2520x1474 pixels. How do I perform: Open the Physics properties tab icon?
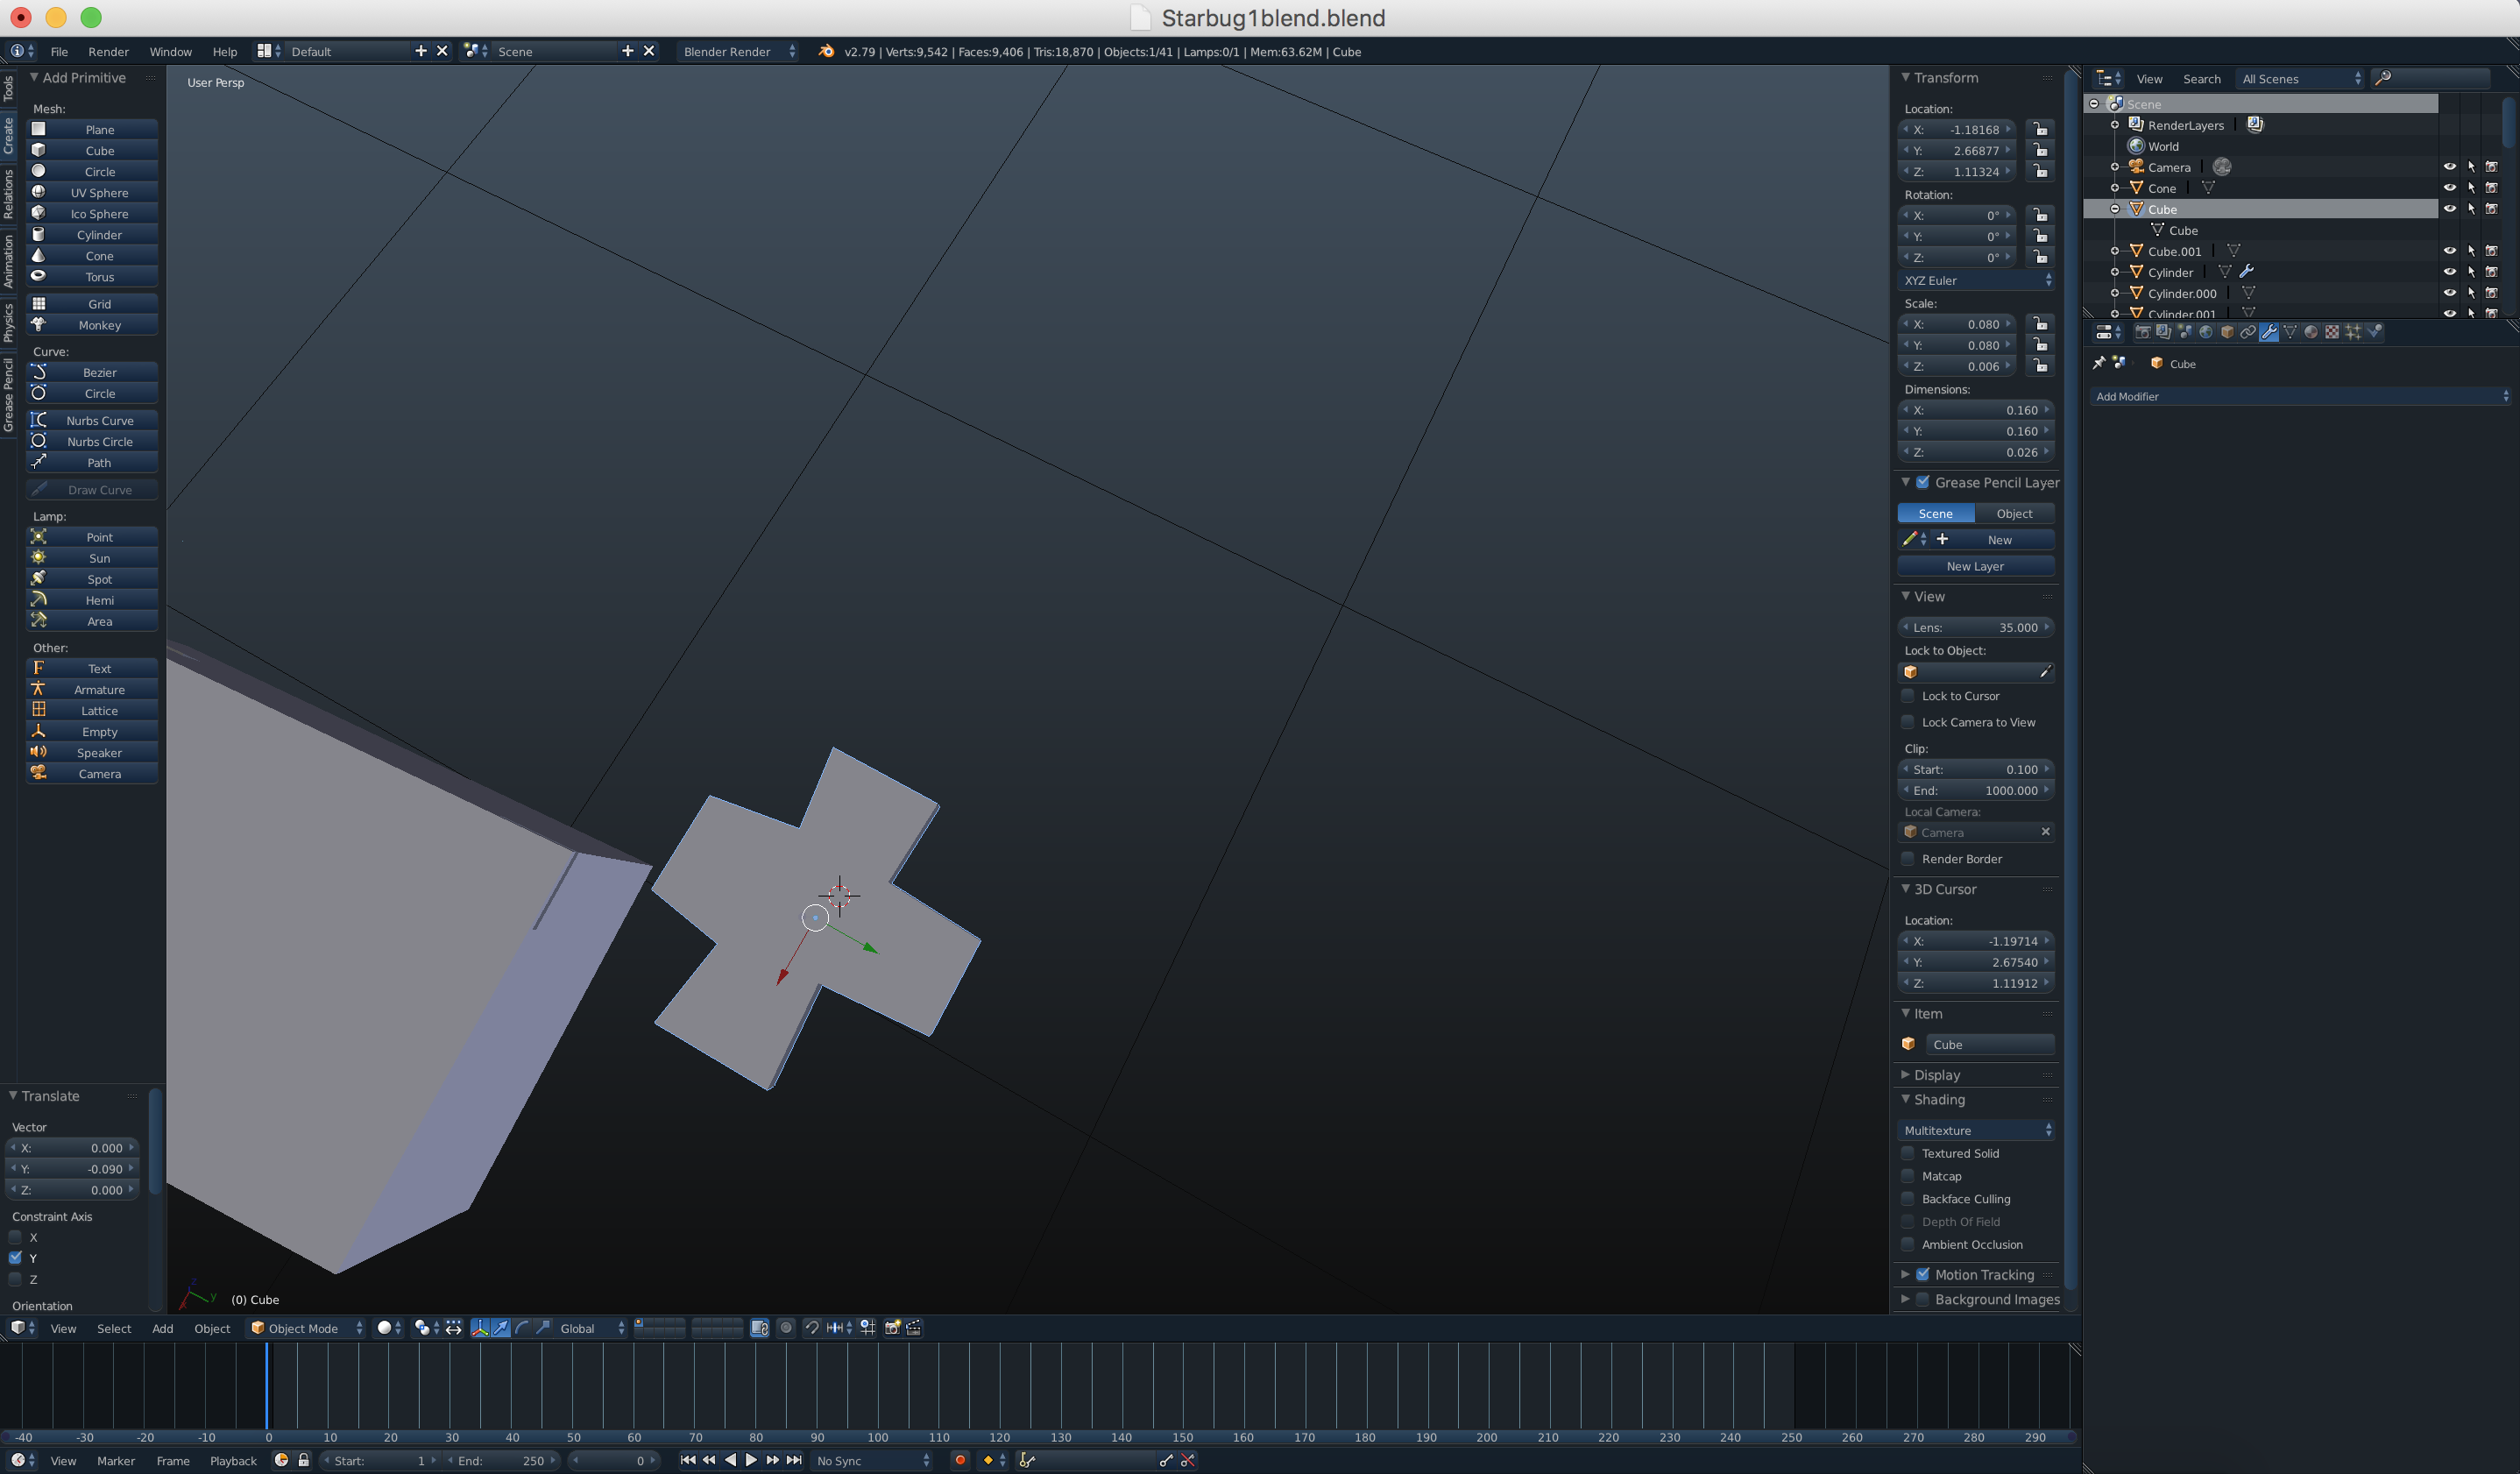(x=2374, y=332)
